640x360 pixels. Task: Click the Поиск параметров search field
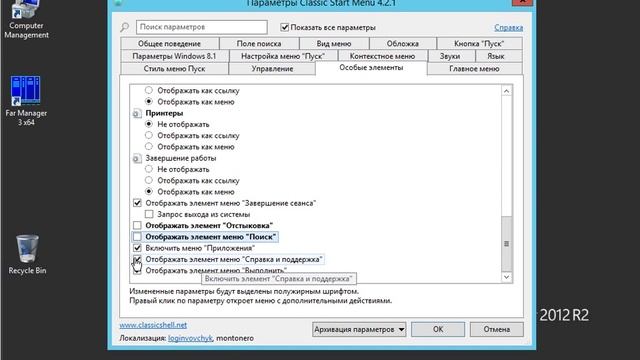pos(202,27)
